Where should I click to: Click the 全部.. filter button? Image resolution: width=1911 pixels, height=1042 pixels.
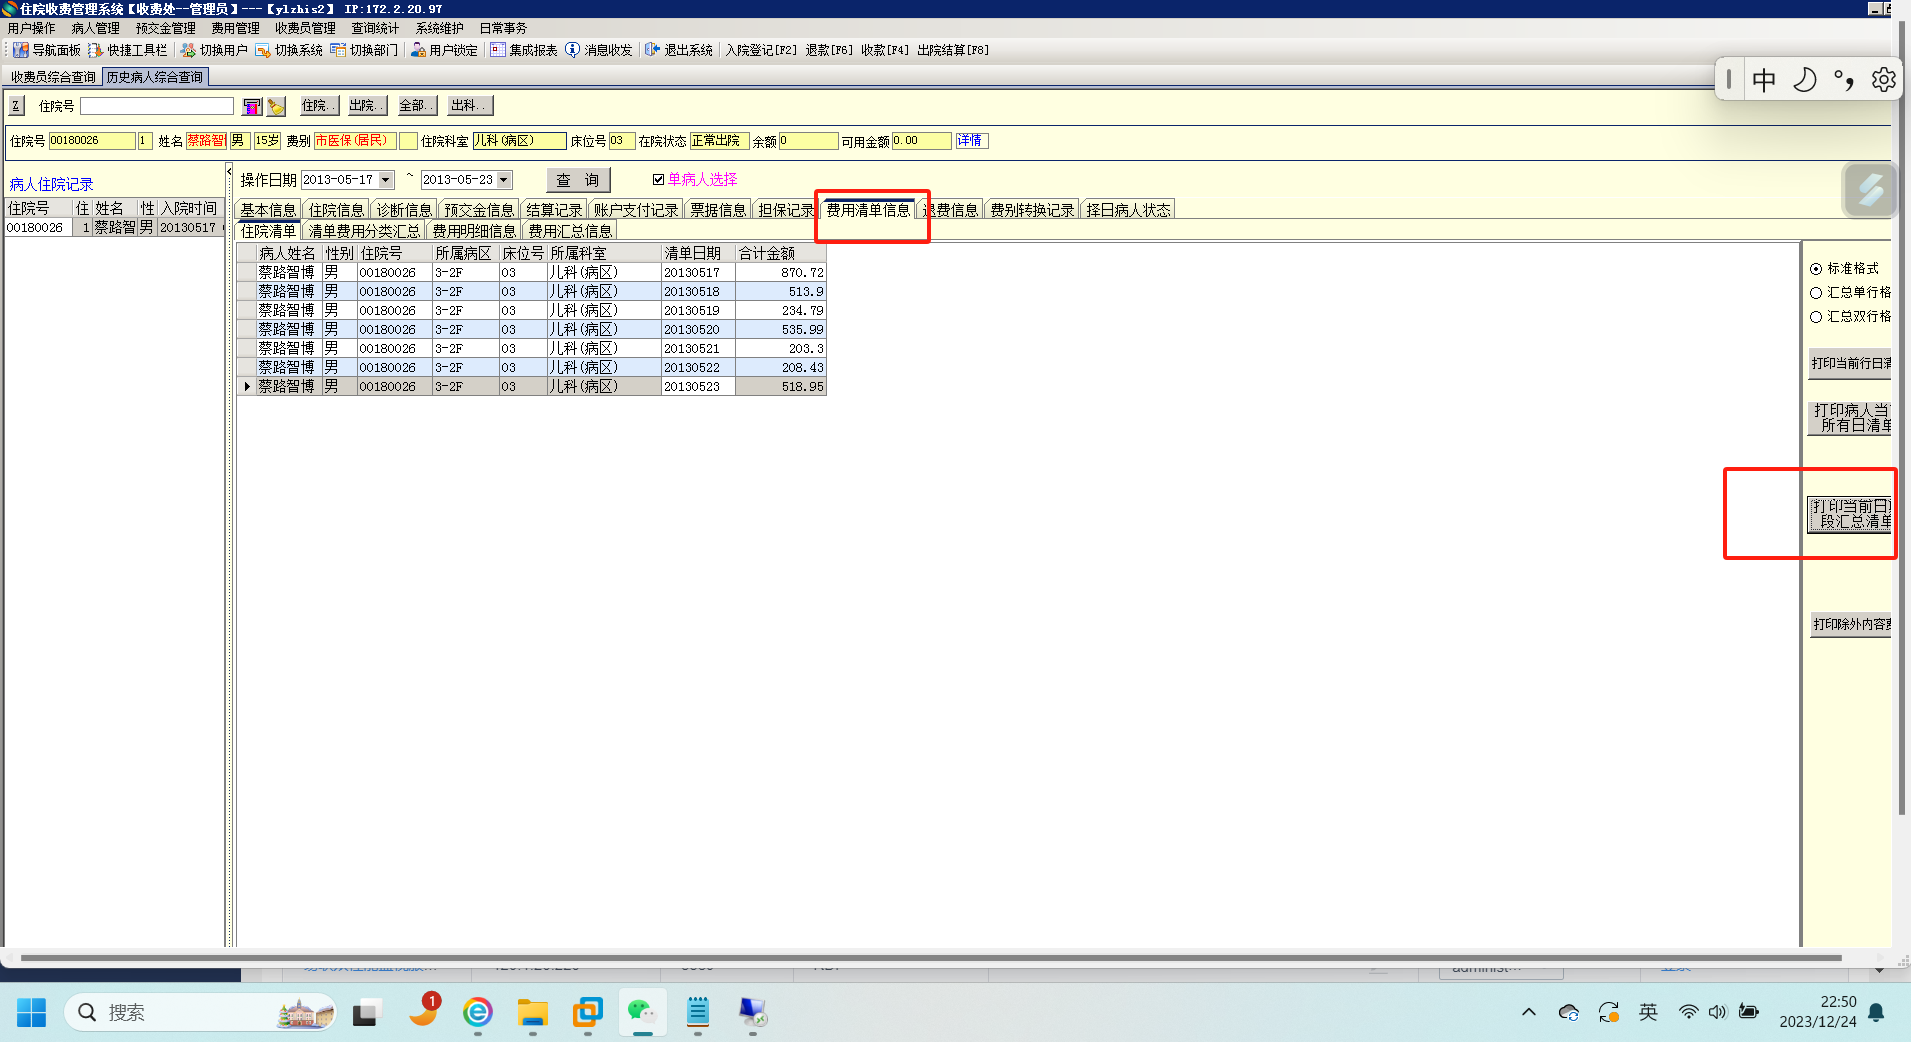(x=416, y=106)
